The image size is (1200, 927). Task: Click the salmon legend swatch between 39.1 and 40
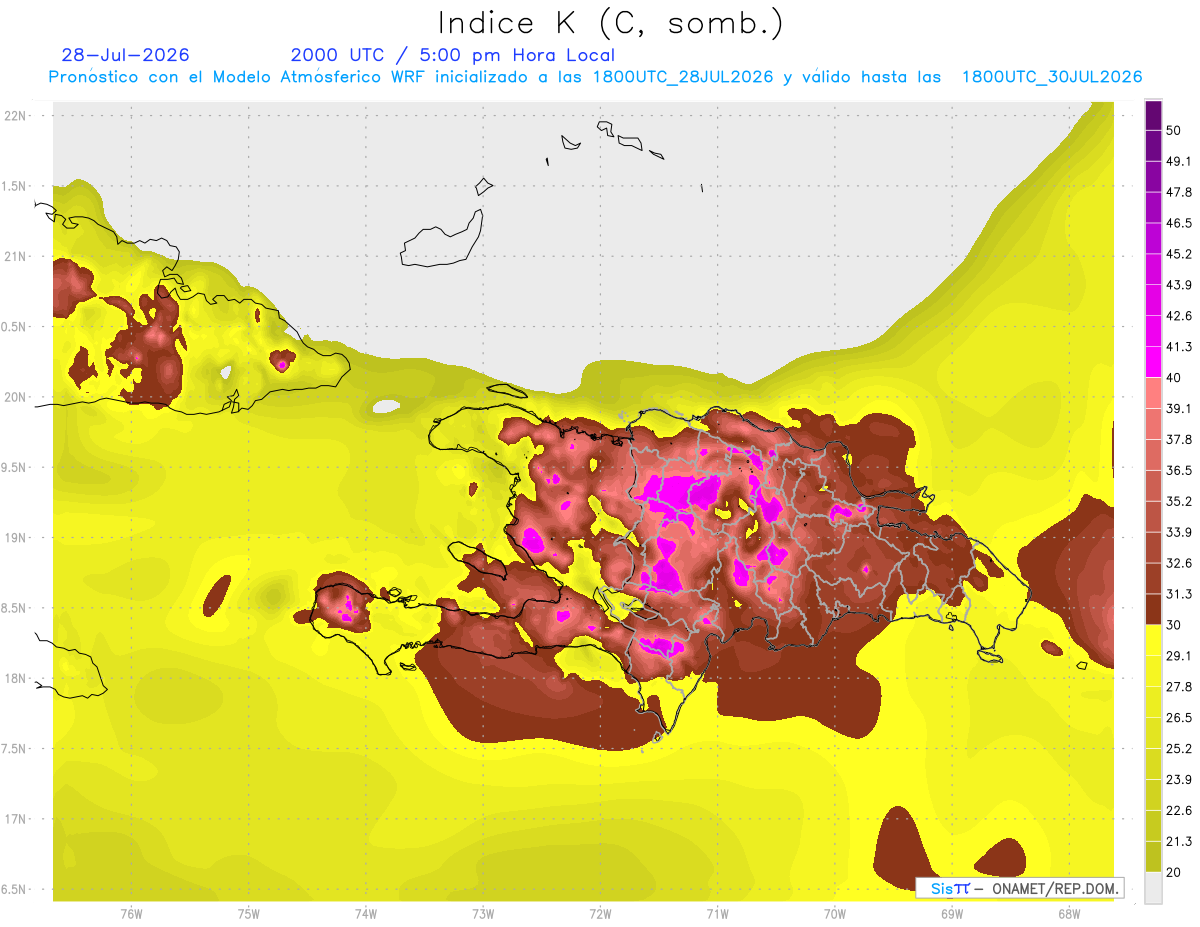pos(1153,393)
